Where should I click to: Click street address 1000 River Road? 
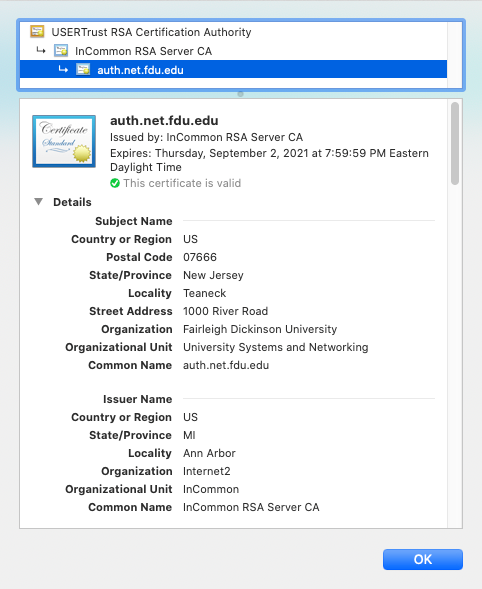[225, 311]
